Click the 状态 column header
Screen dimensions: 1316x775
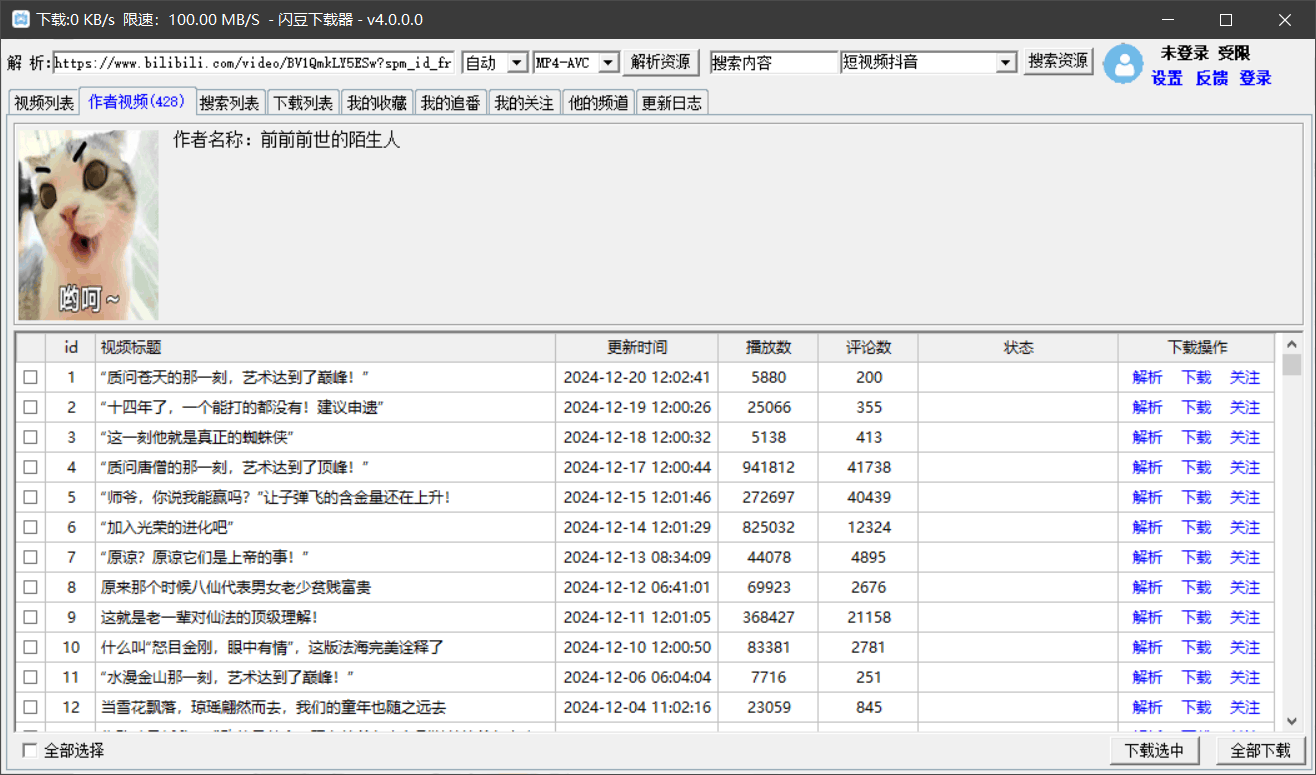click(1018, 348)
